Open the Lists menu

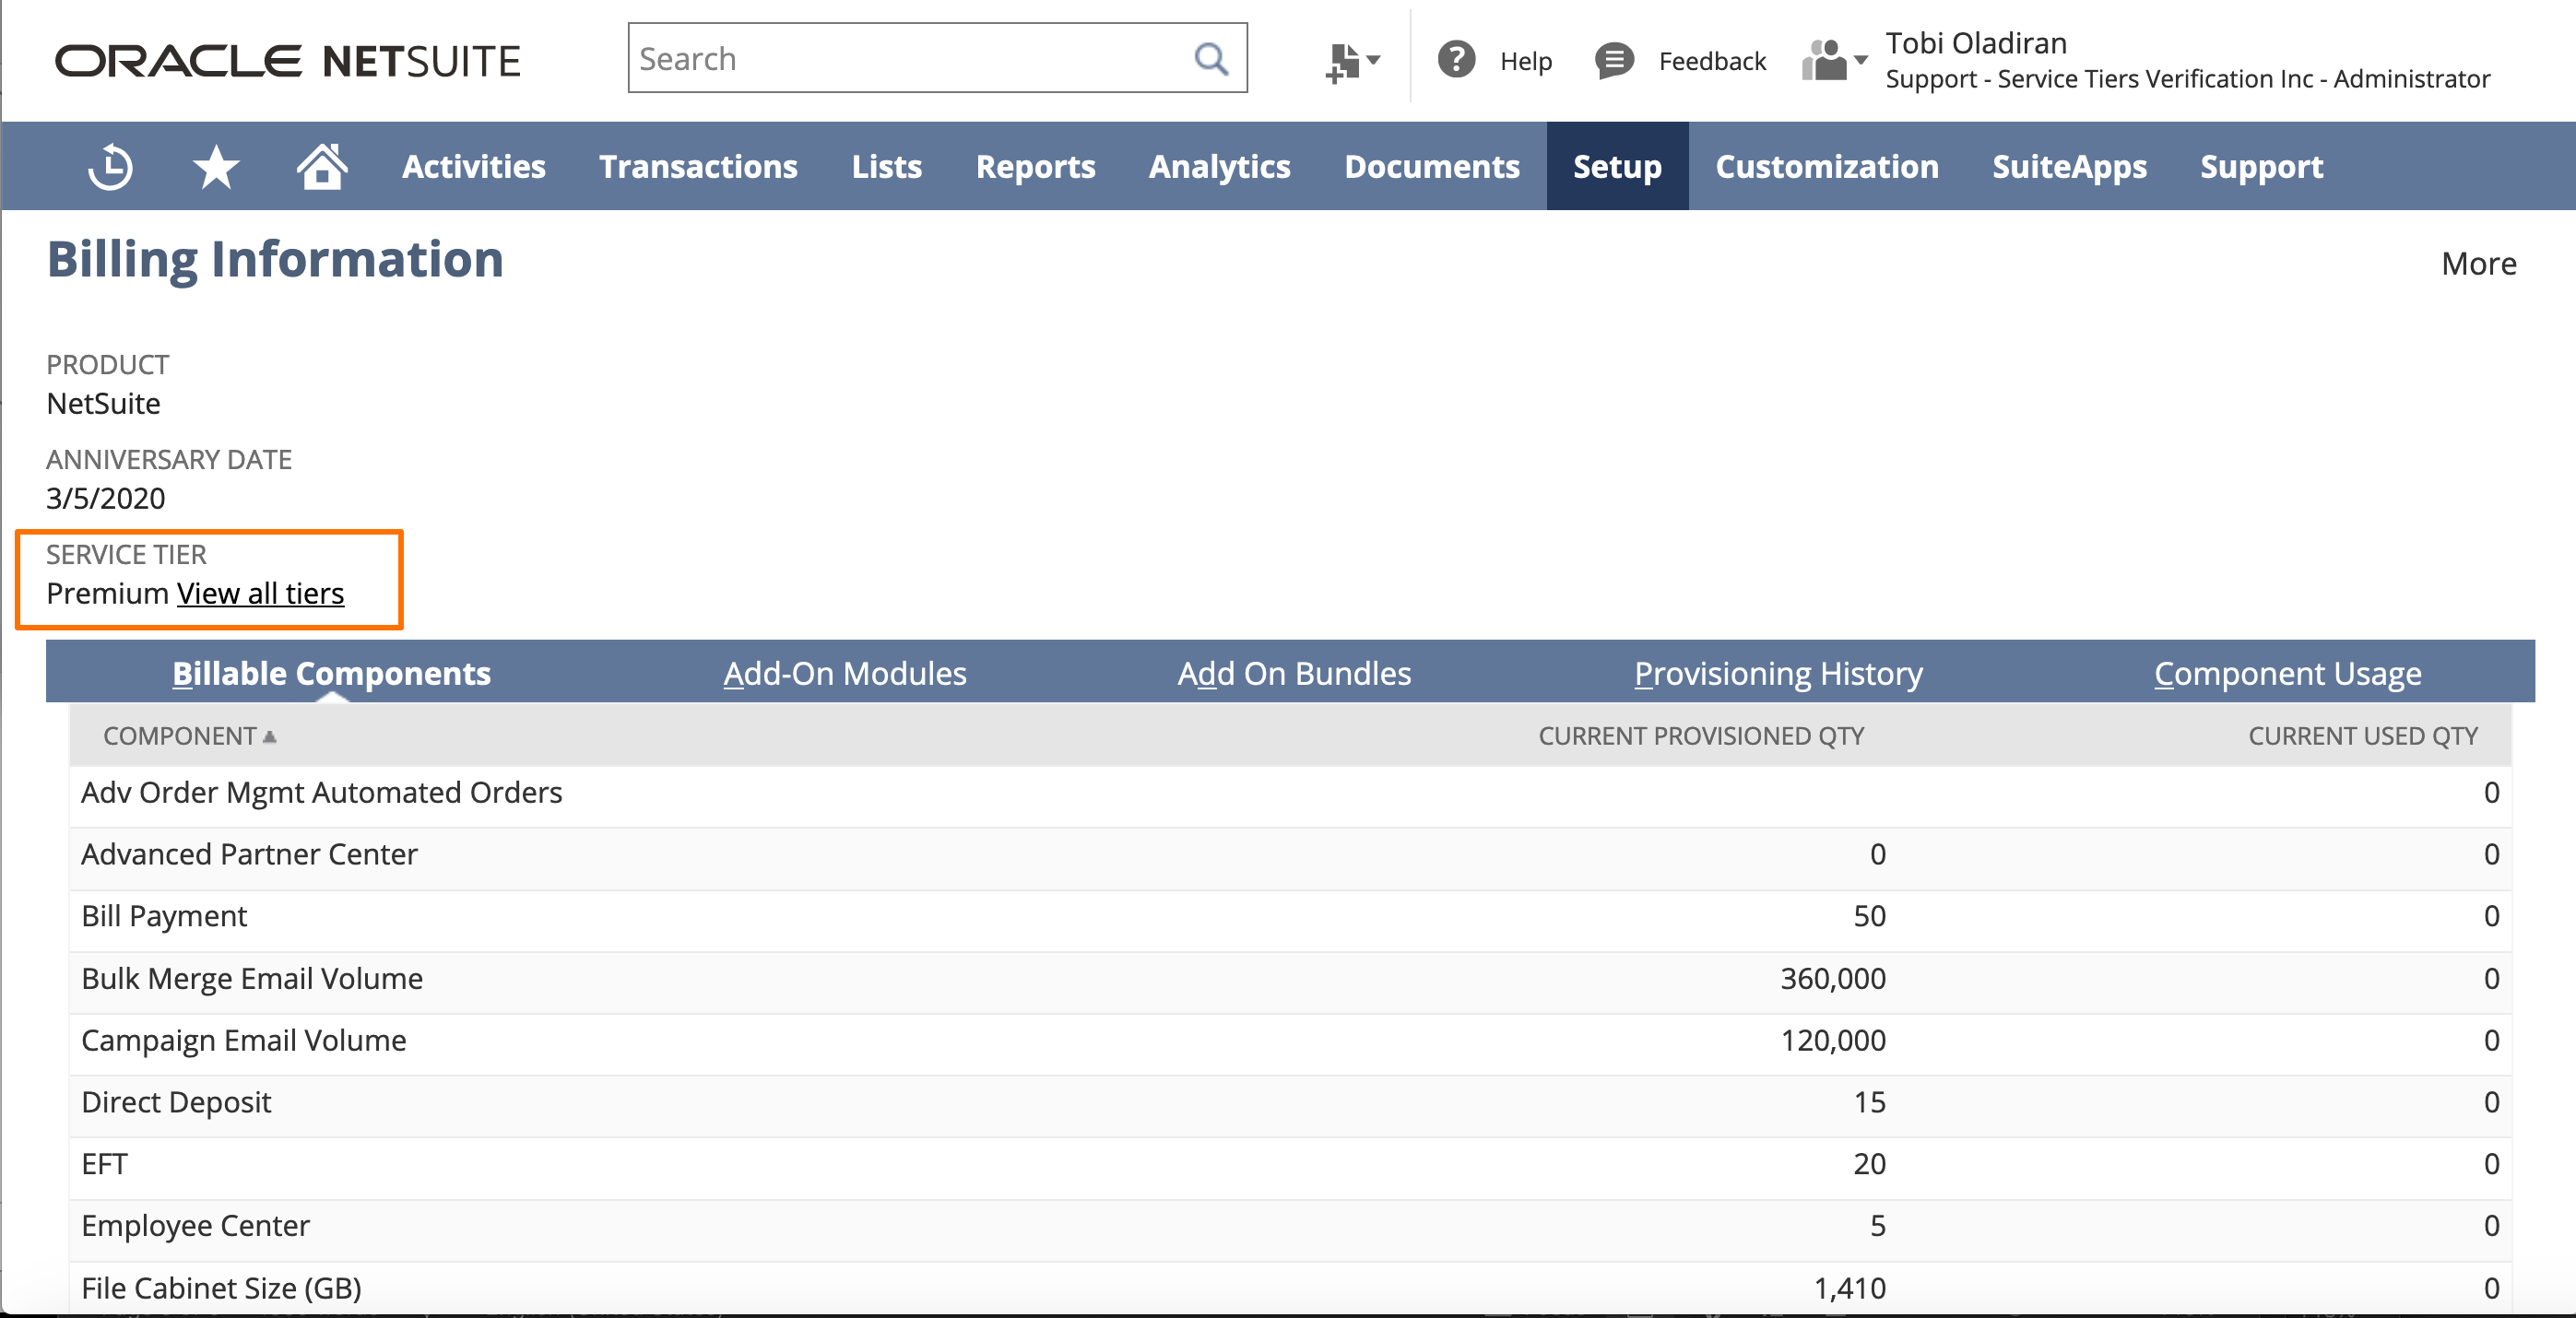click(x=886, y=166)
